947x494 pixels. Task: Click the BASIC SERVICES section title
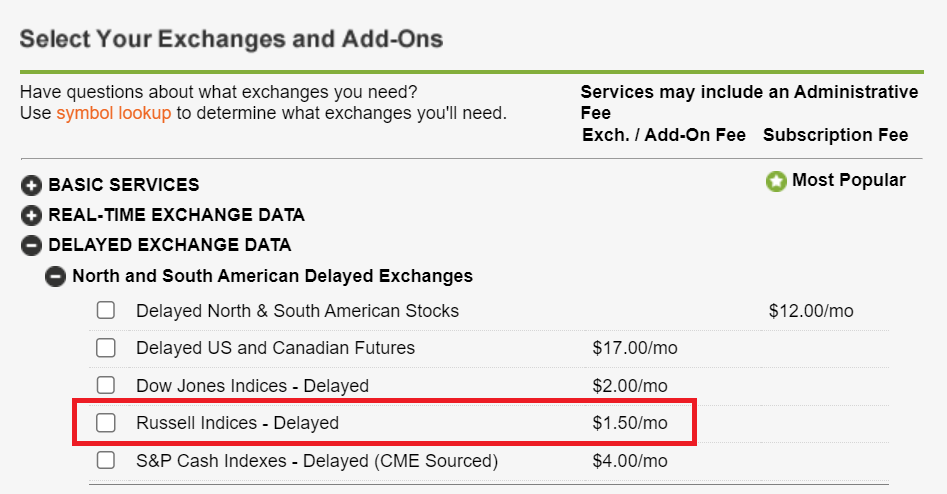click(x=124, y=185)
